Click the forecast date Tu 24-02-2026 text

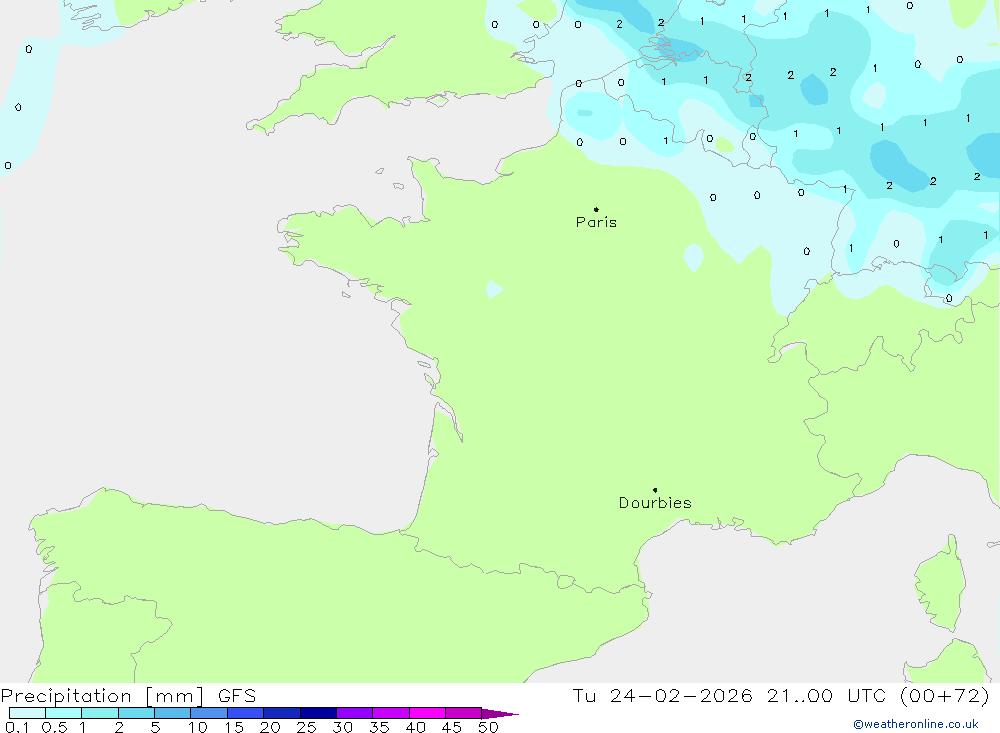pyautogui.click(x=662, y=695)
